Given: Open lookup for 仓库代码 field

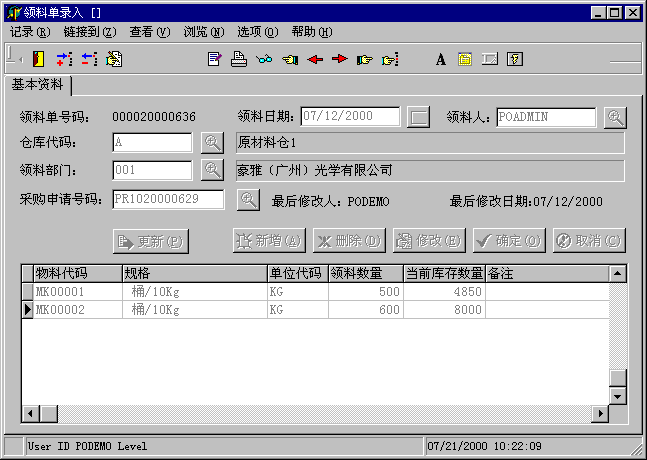Looking at the screenshot, I should pyautogui.click(x=212, y=143).
